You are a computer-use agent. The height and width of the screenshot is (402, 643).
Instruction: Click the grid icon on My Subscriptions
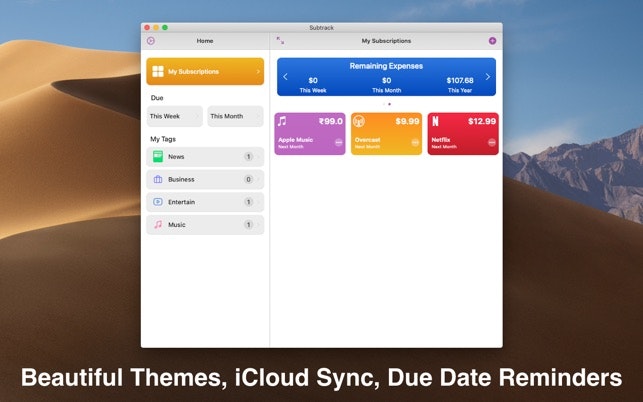158,71
